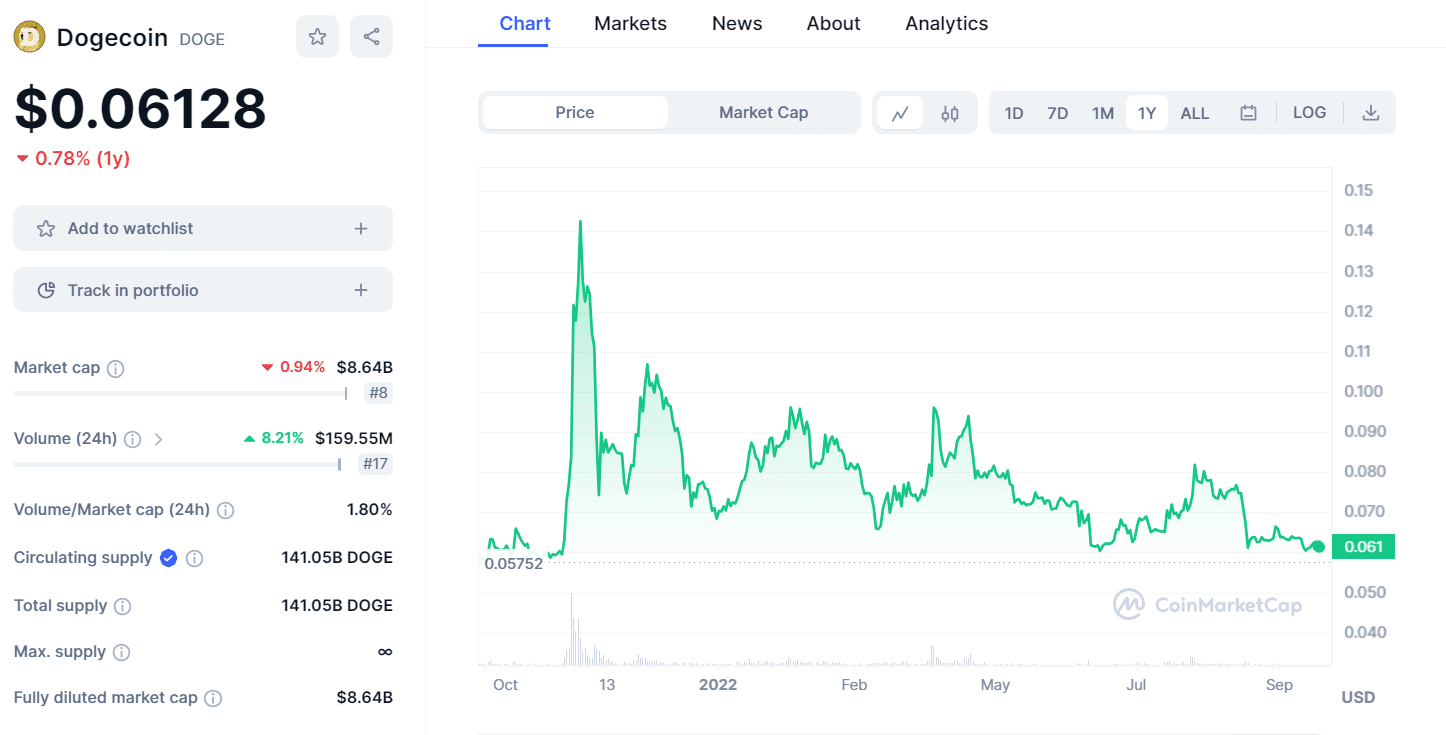
Task: Click the Total supply 141.05B DOGE value
Action: click(337, 605)
